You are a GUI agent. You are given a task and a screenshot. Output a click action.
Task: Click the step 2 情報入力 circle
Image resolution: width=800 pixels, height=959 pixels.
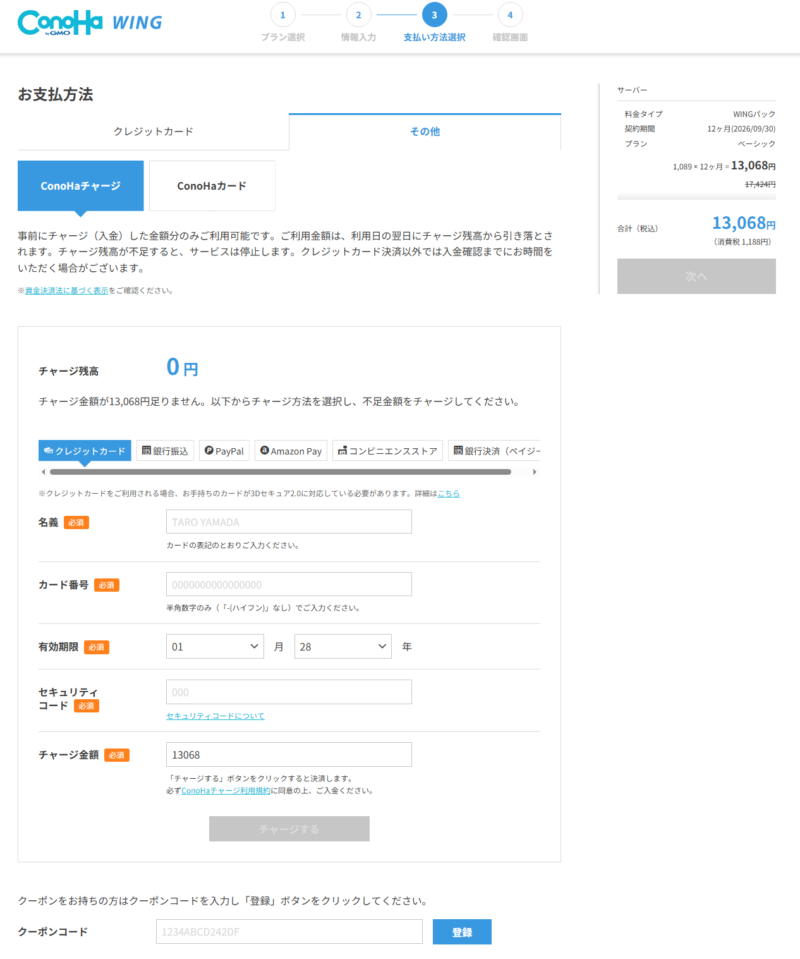[x=358, y=15]
